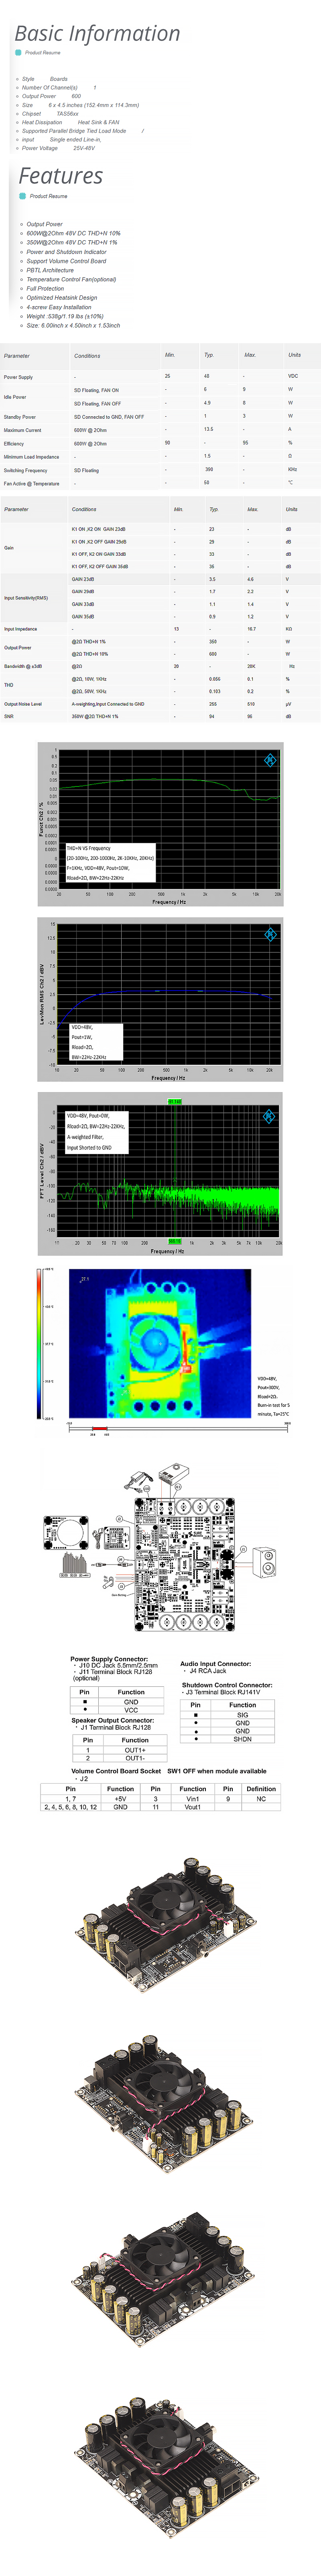Click the logo icon on the THD+N chart
The height and width of the screenshot is (2576, 321).
pos(270,760)
